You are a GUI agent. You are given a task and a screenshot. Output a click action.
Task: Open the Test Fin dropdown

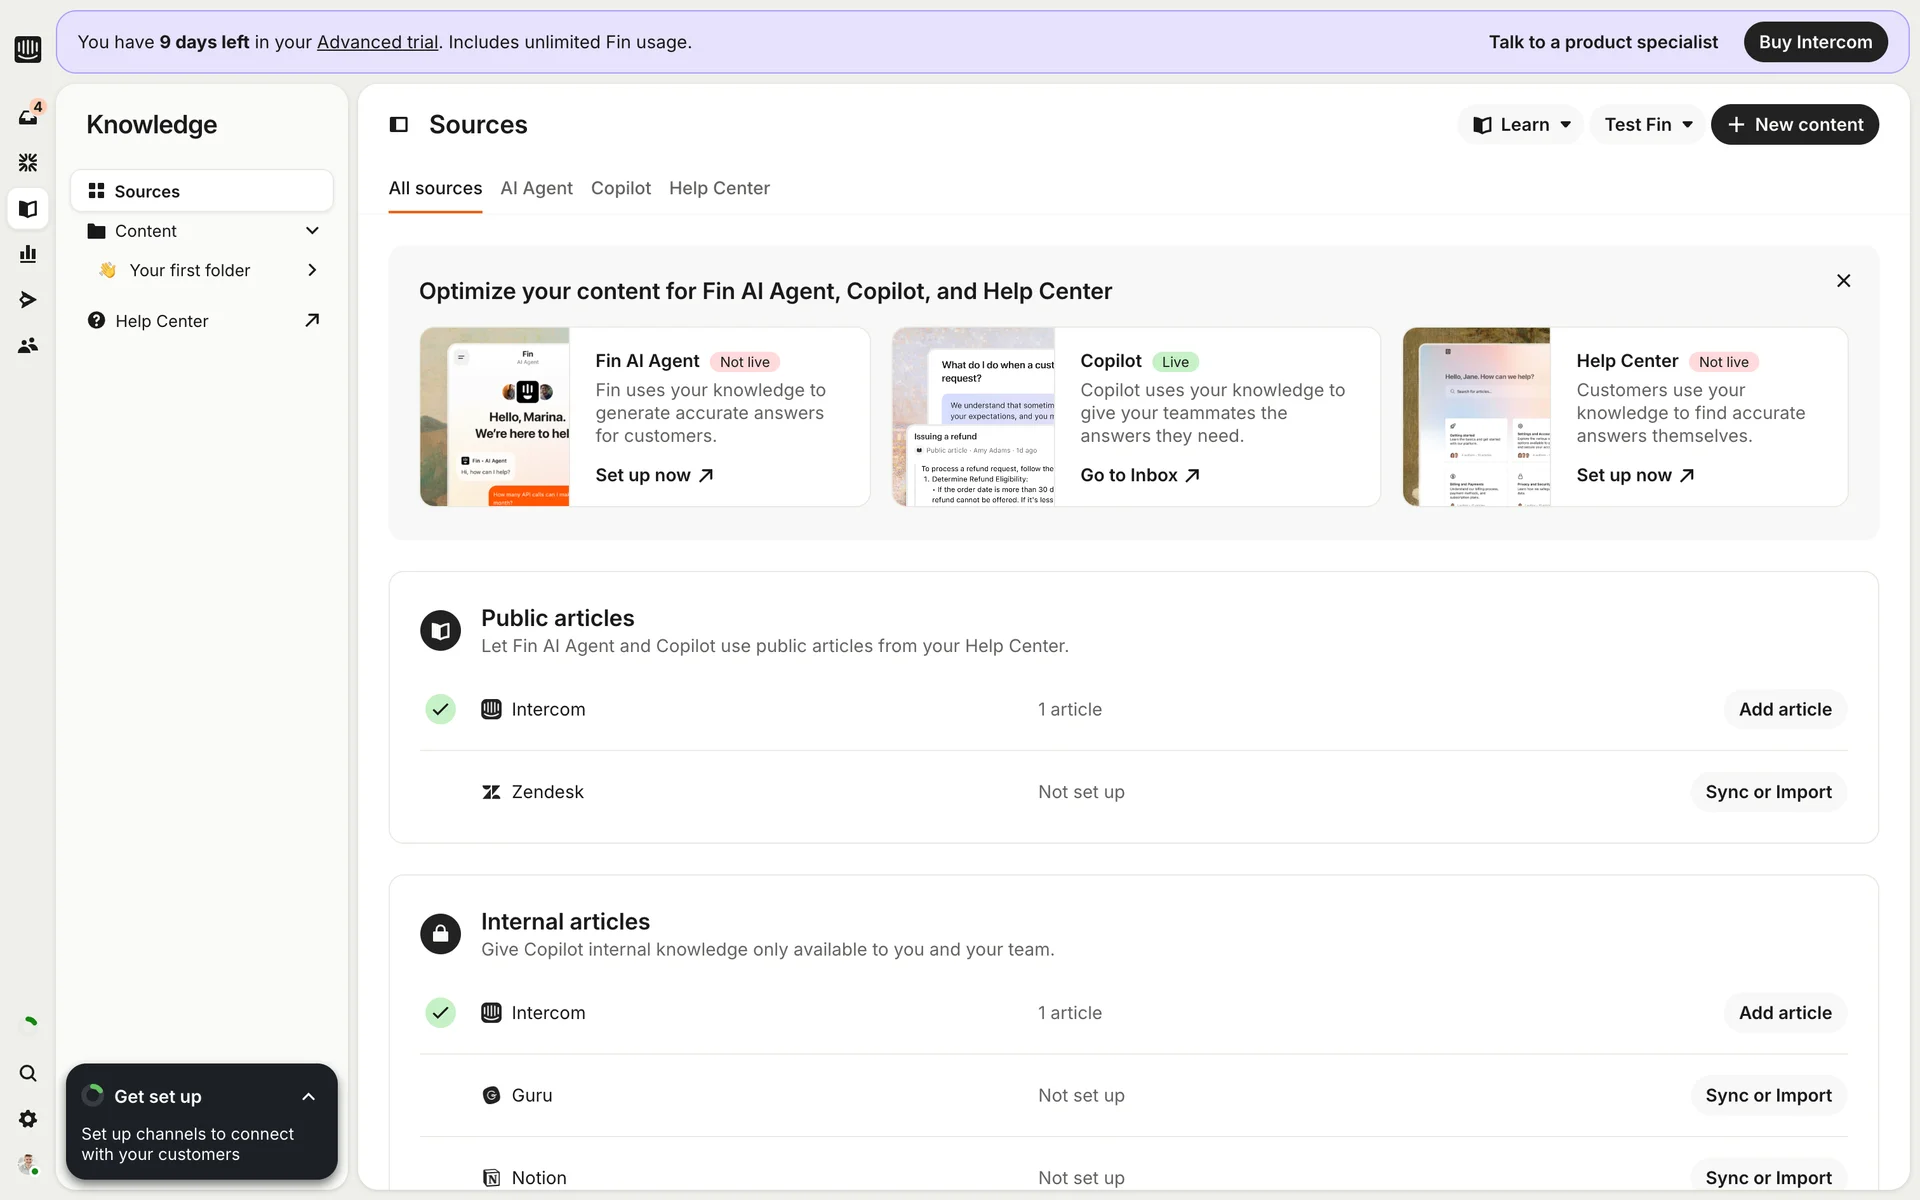tap(1648, 124)
